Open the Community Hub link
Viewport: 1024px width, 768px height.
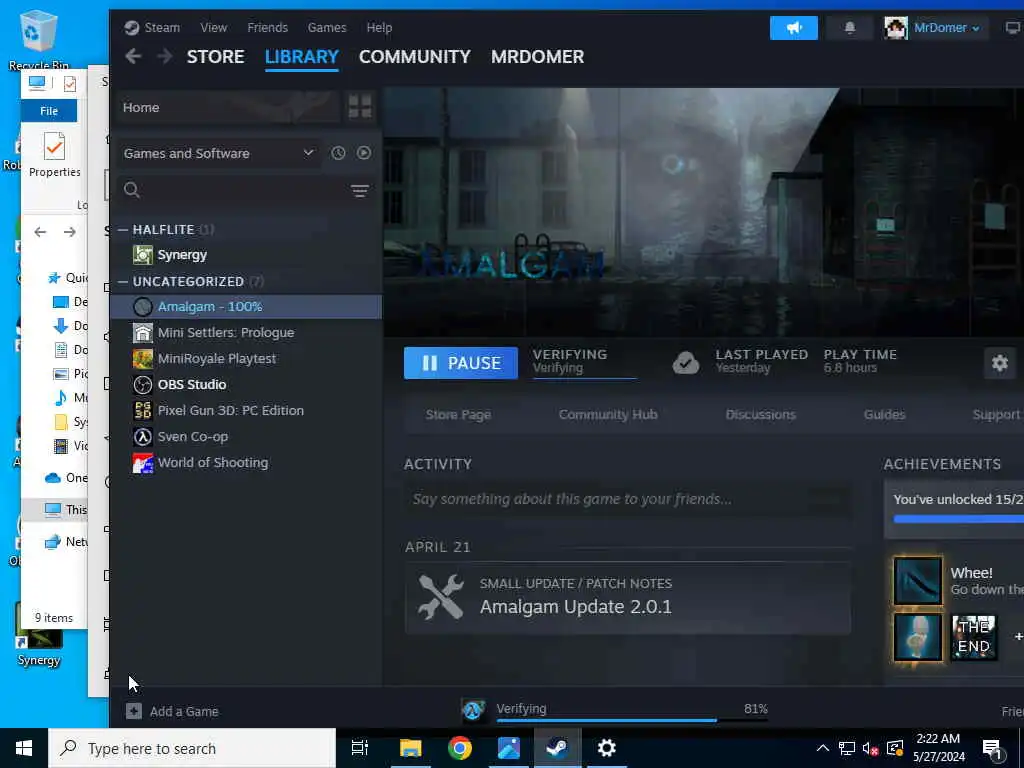coord(607,415)
